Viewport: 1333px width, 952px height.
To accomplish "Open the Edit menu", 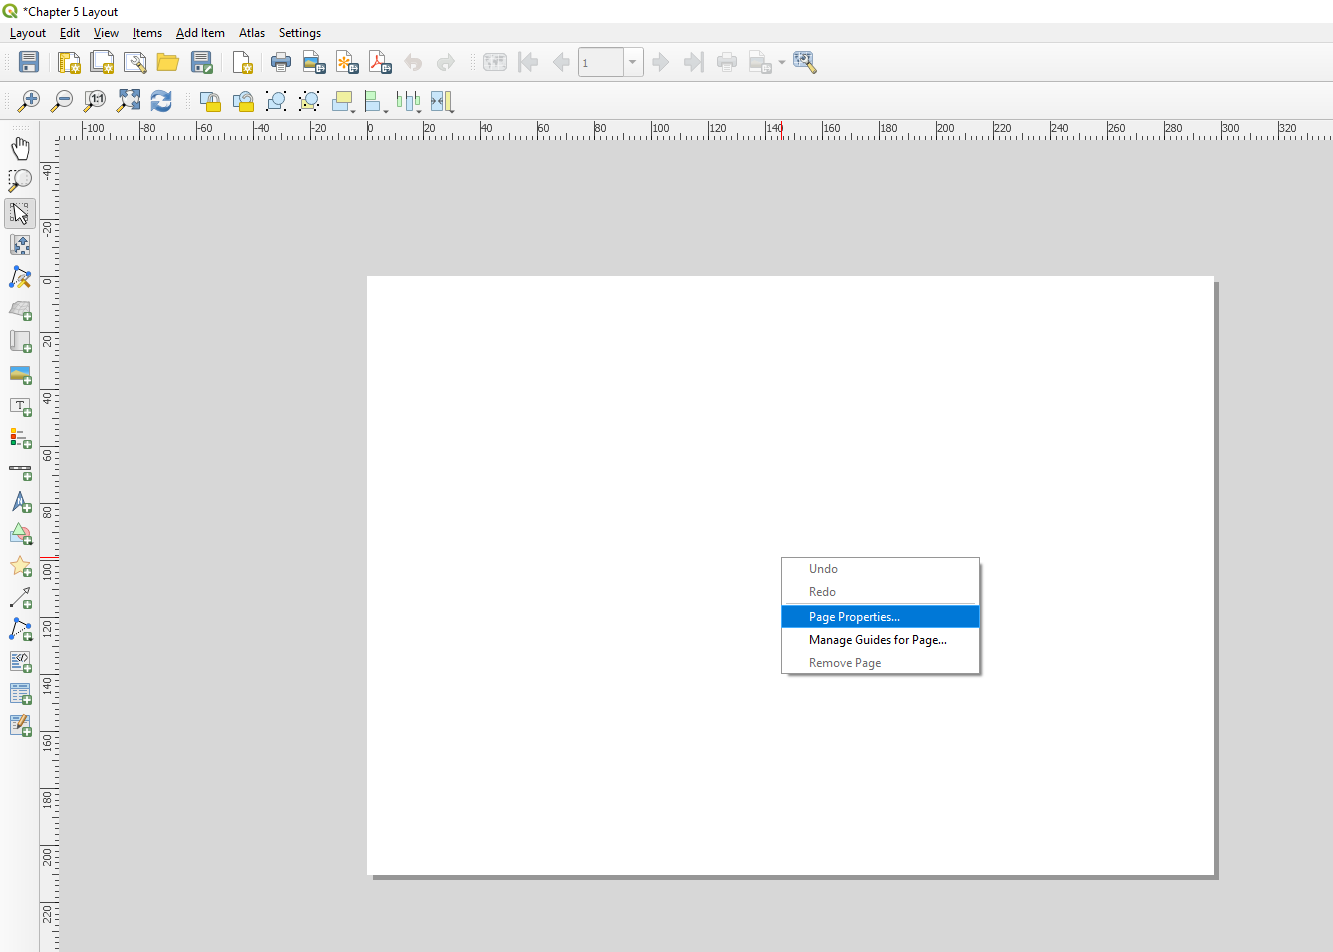I will pos(70,33).
